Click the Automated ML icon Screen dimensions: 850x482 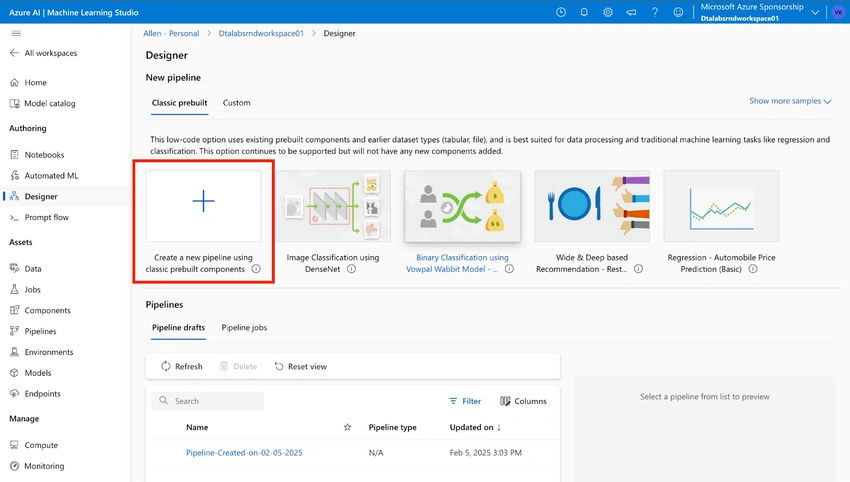tap(15, 176)
